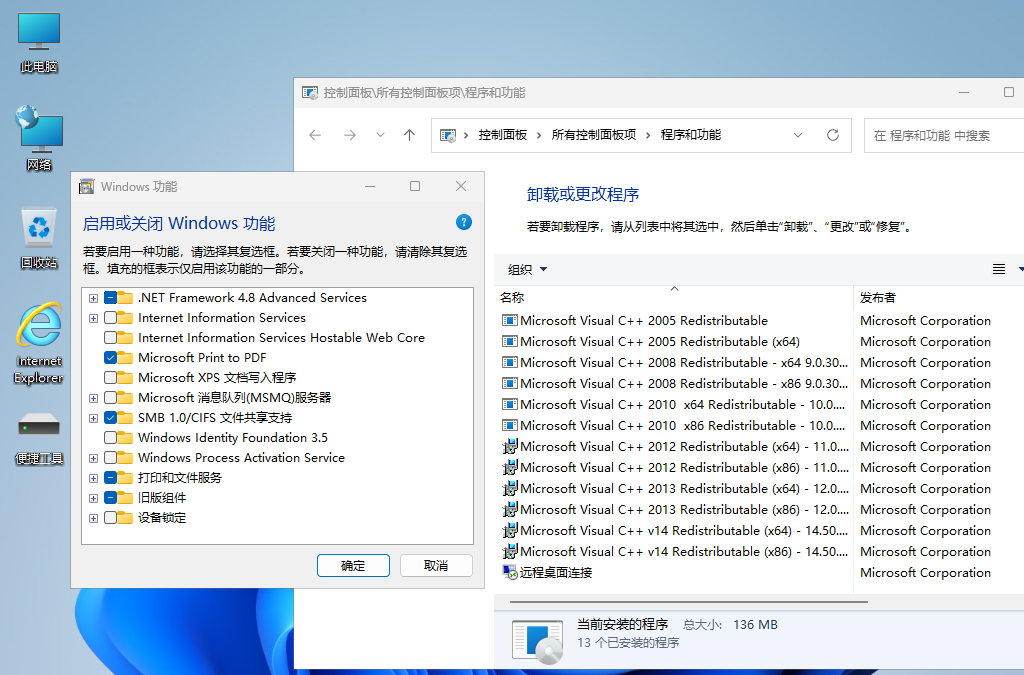Toggle the 旧版组件 checkbox

pos(110,498)
